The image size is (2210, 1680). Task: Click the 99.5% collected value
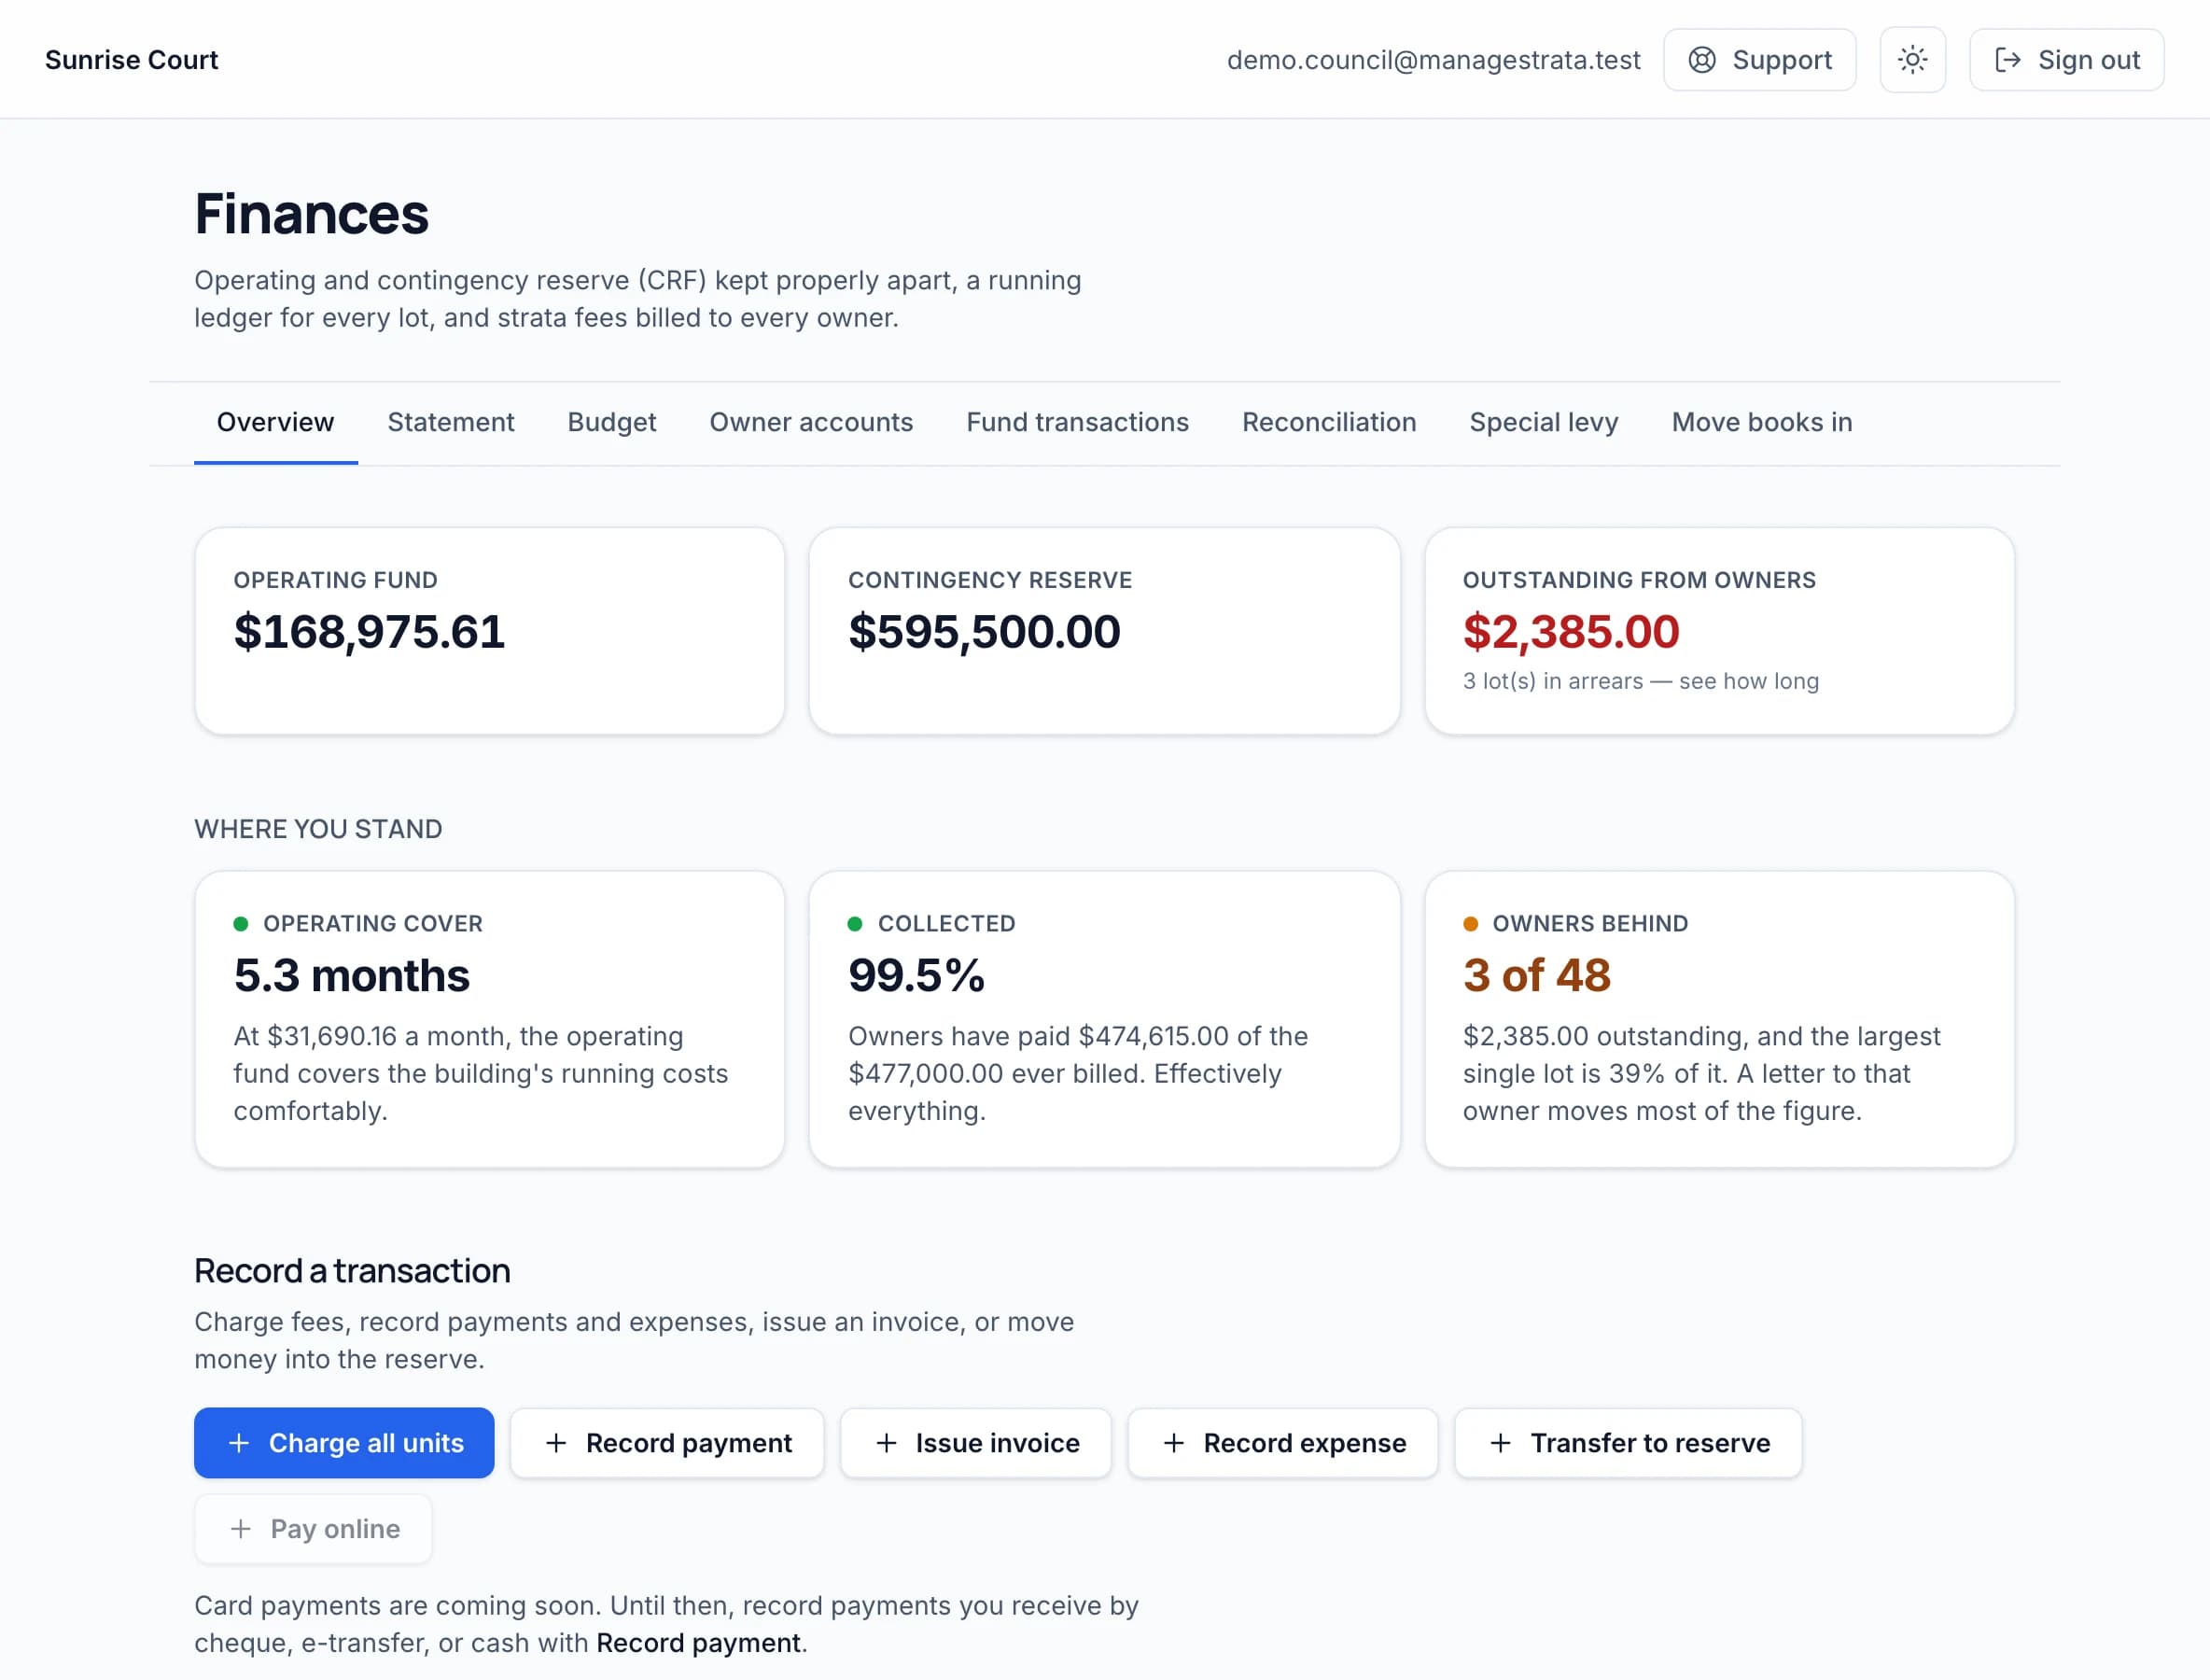pyautogui.click(x=917, y=976)
